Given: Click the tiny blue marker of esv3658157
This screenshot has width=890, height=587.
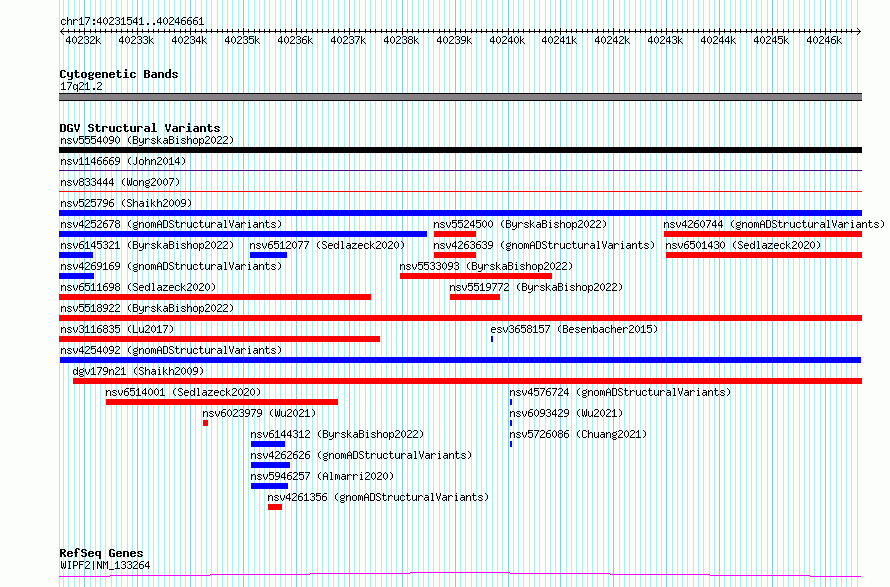Looking at the screenshot, I should coord(492,339).
